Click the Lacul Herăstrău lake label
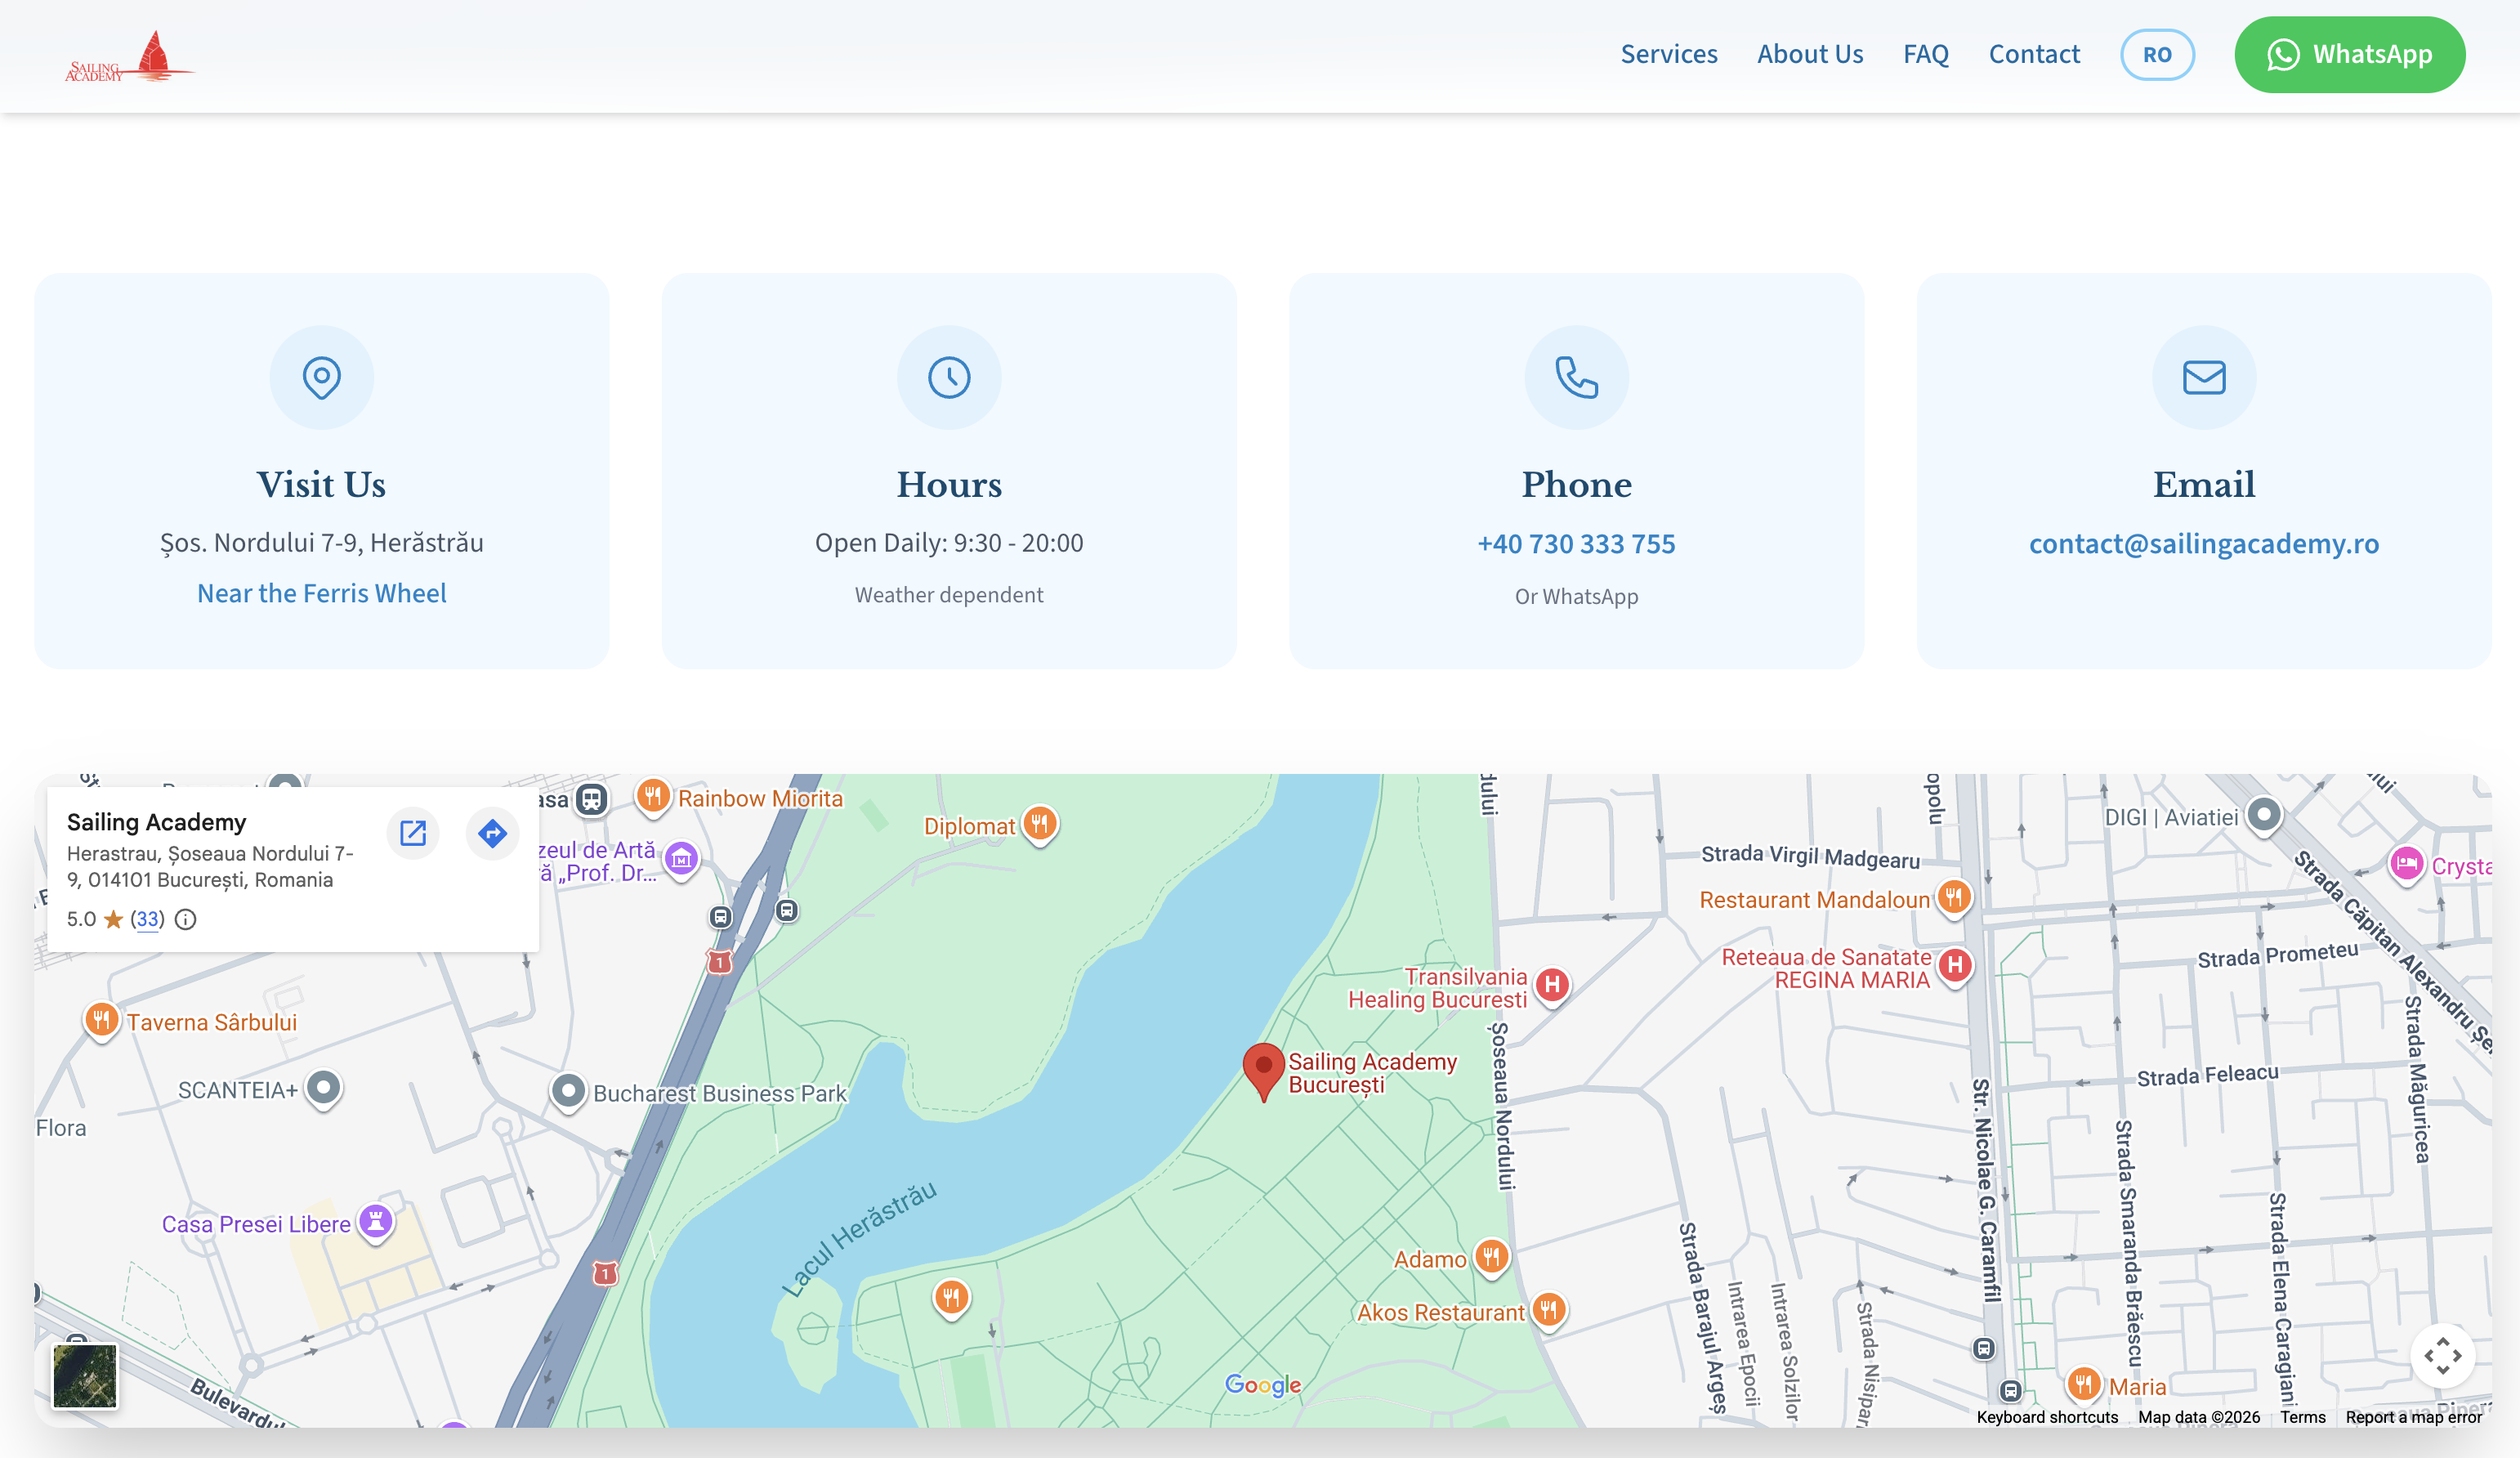The width and height of the screenshot is (2520, 1458). point(861,1239)
